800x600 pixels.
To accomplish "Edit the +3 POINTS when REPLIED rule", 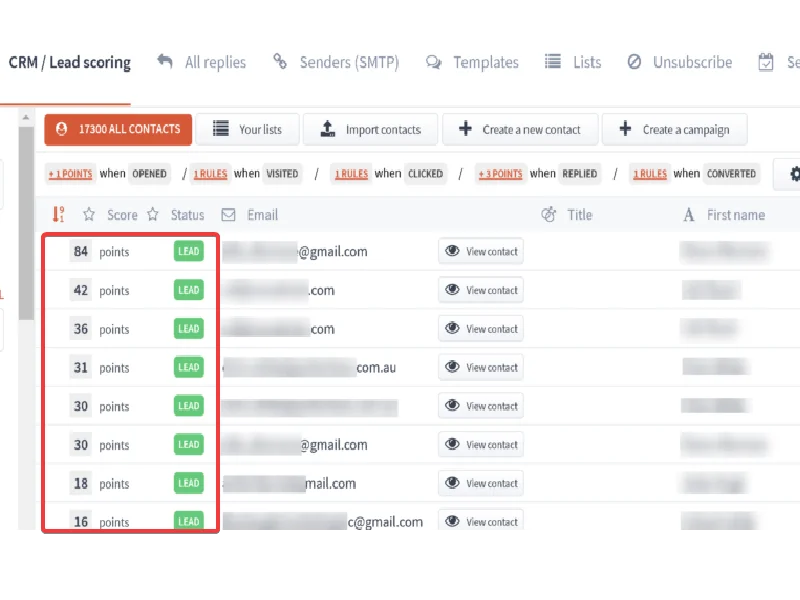I will tap(500, 174).
